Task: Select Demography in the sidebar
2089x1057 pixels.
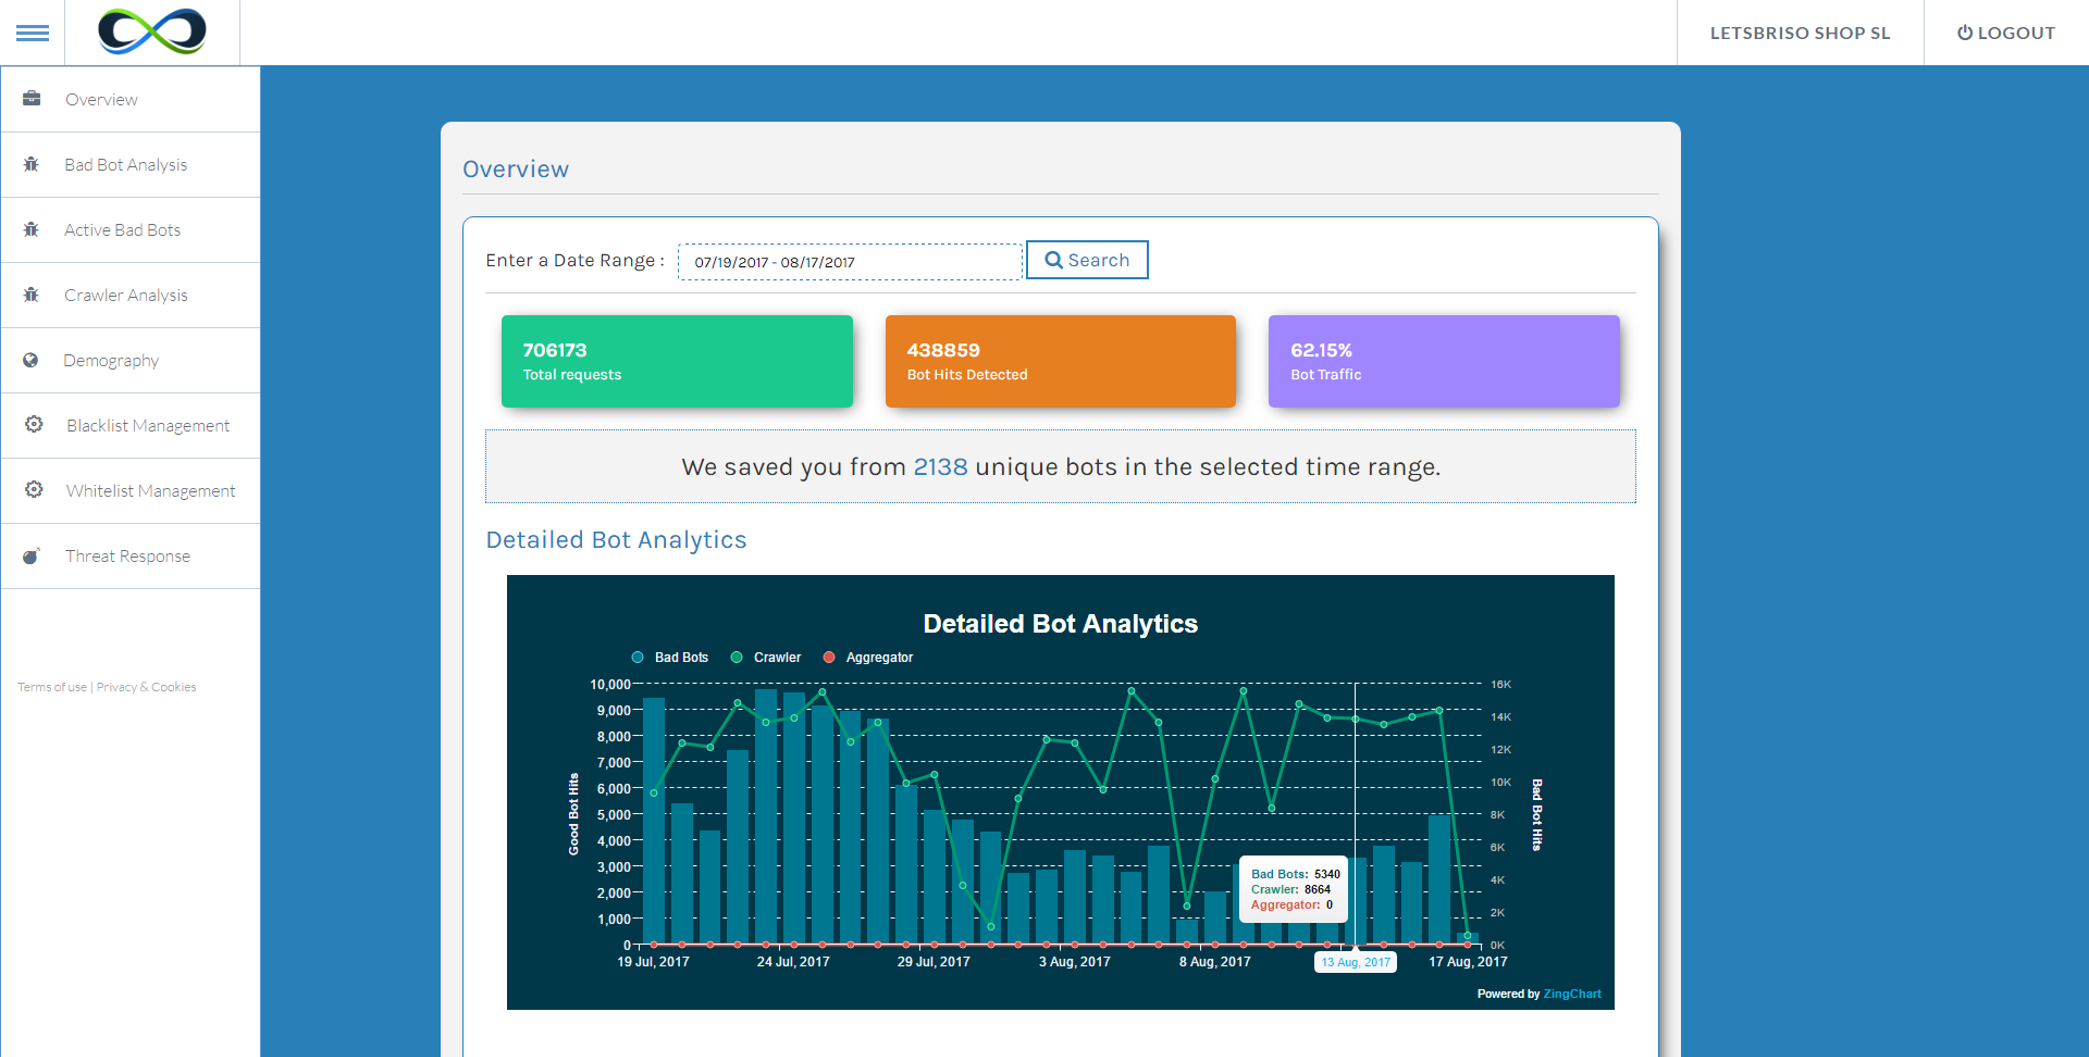Action: (130, 360)
